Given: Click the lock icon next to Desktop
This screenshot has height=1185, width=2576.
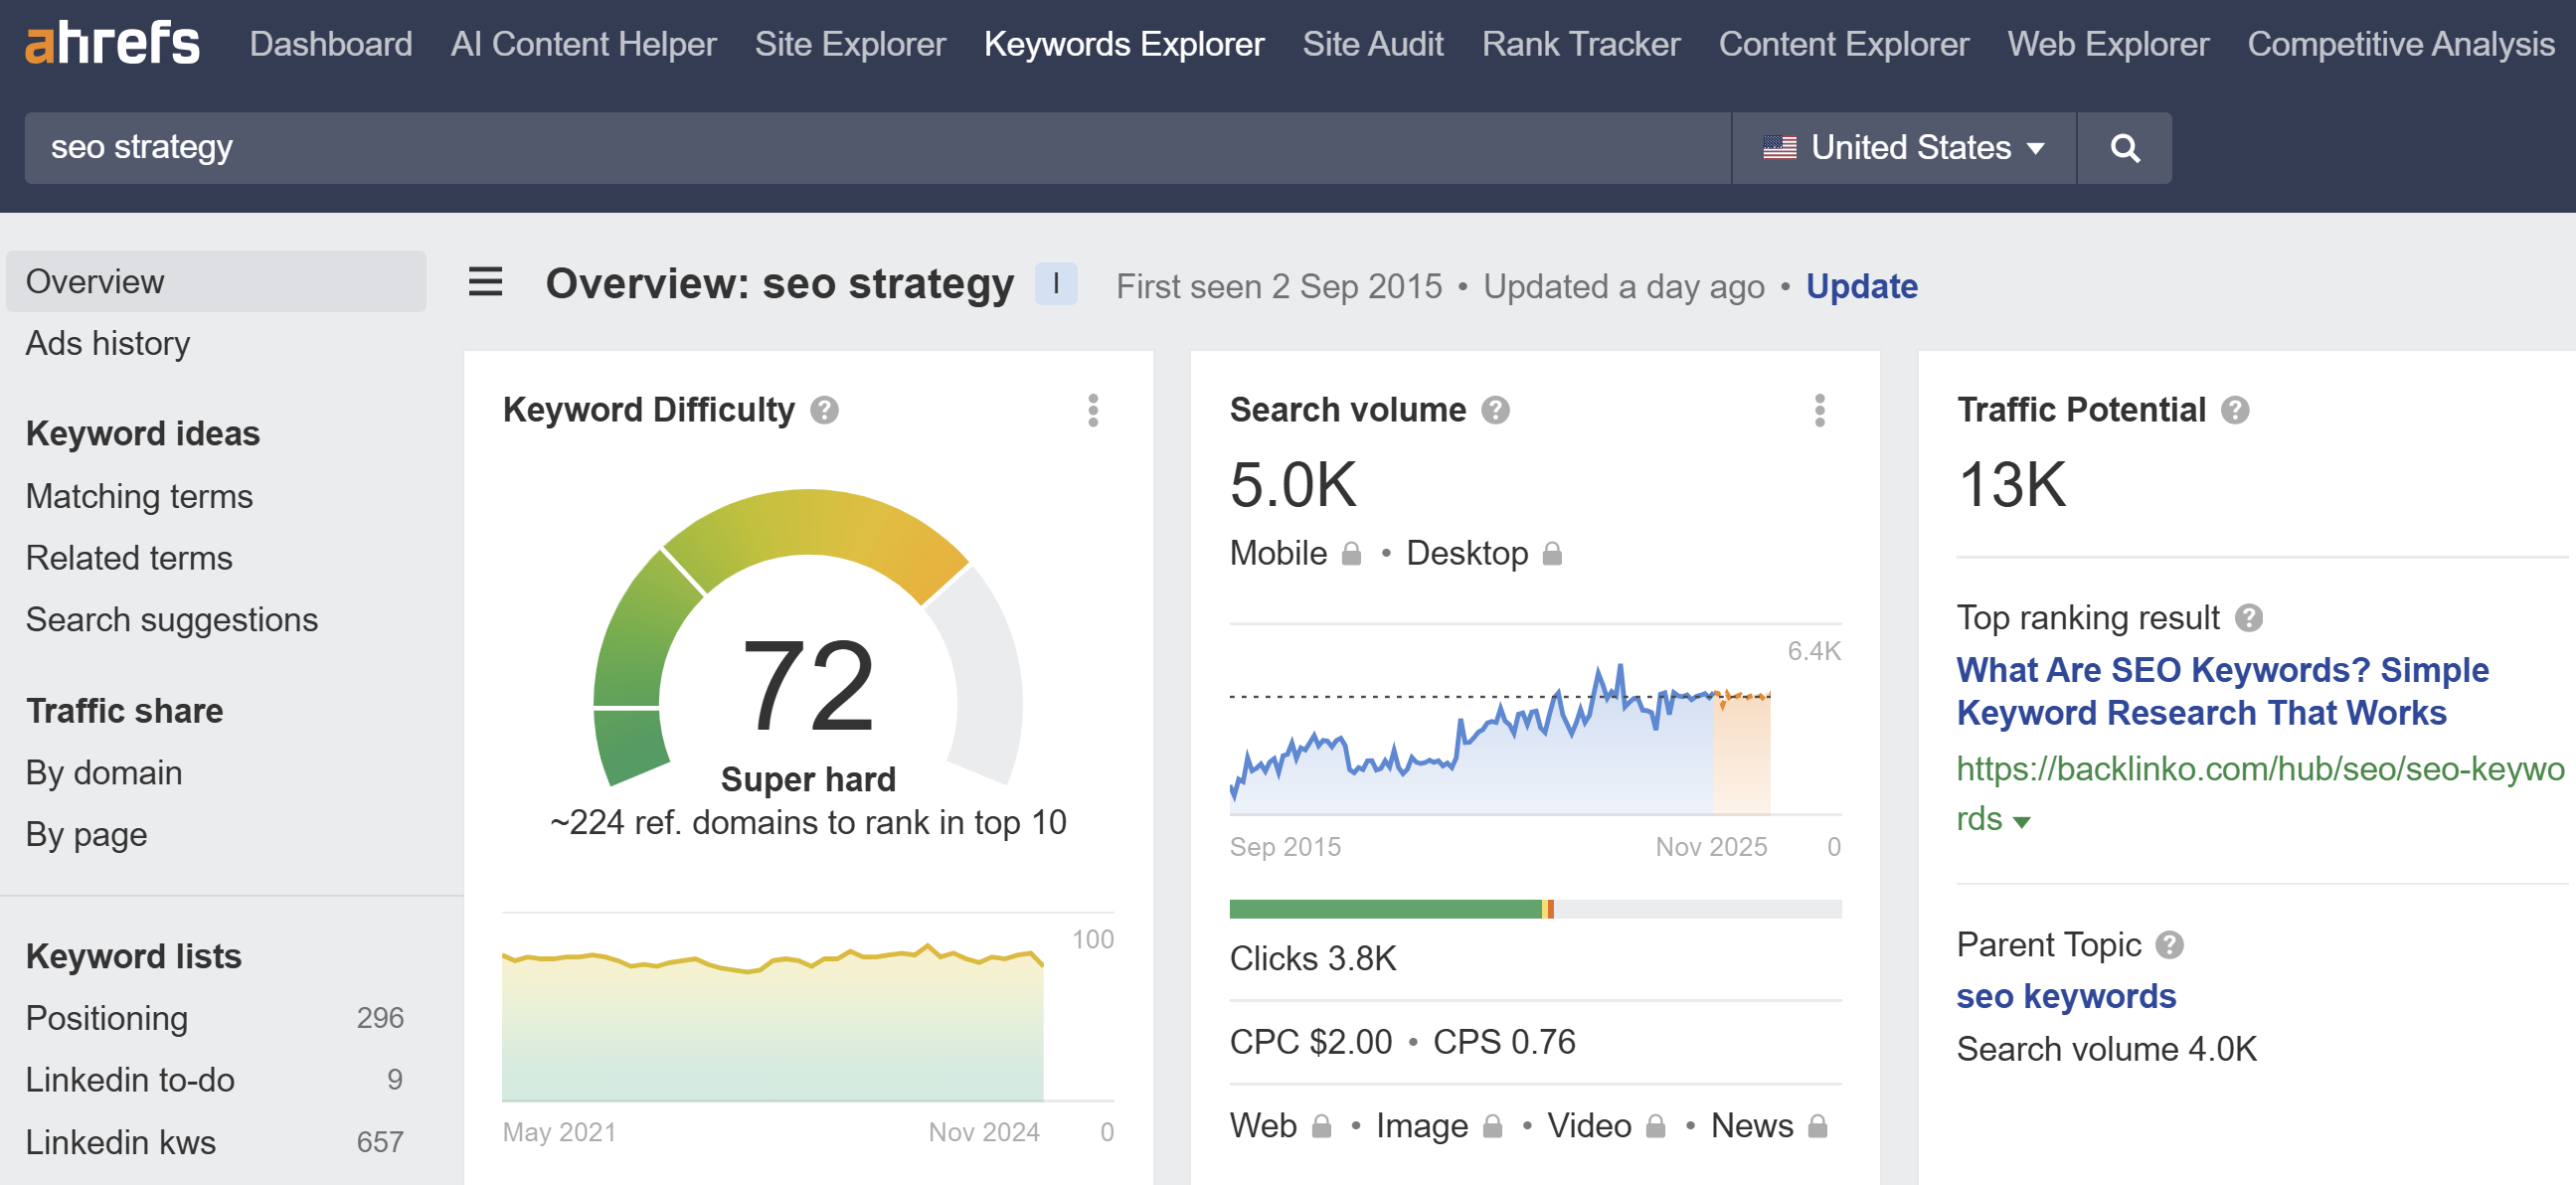Looking at the screenshot, I should 1552,553.
